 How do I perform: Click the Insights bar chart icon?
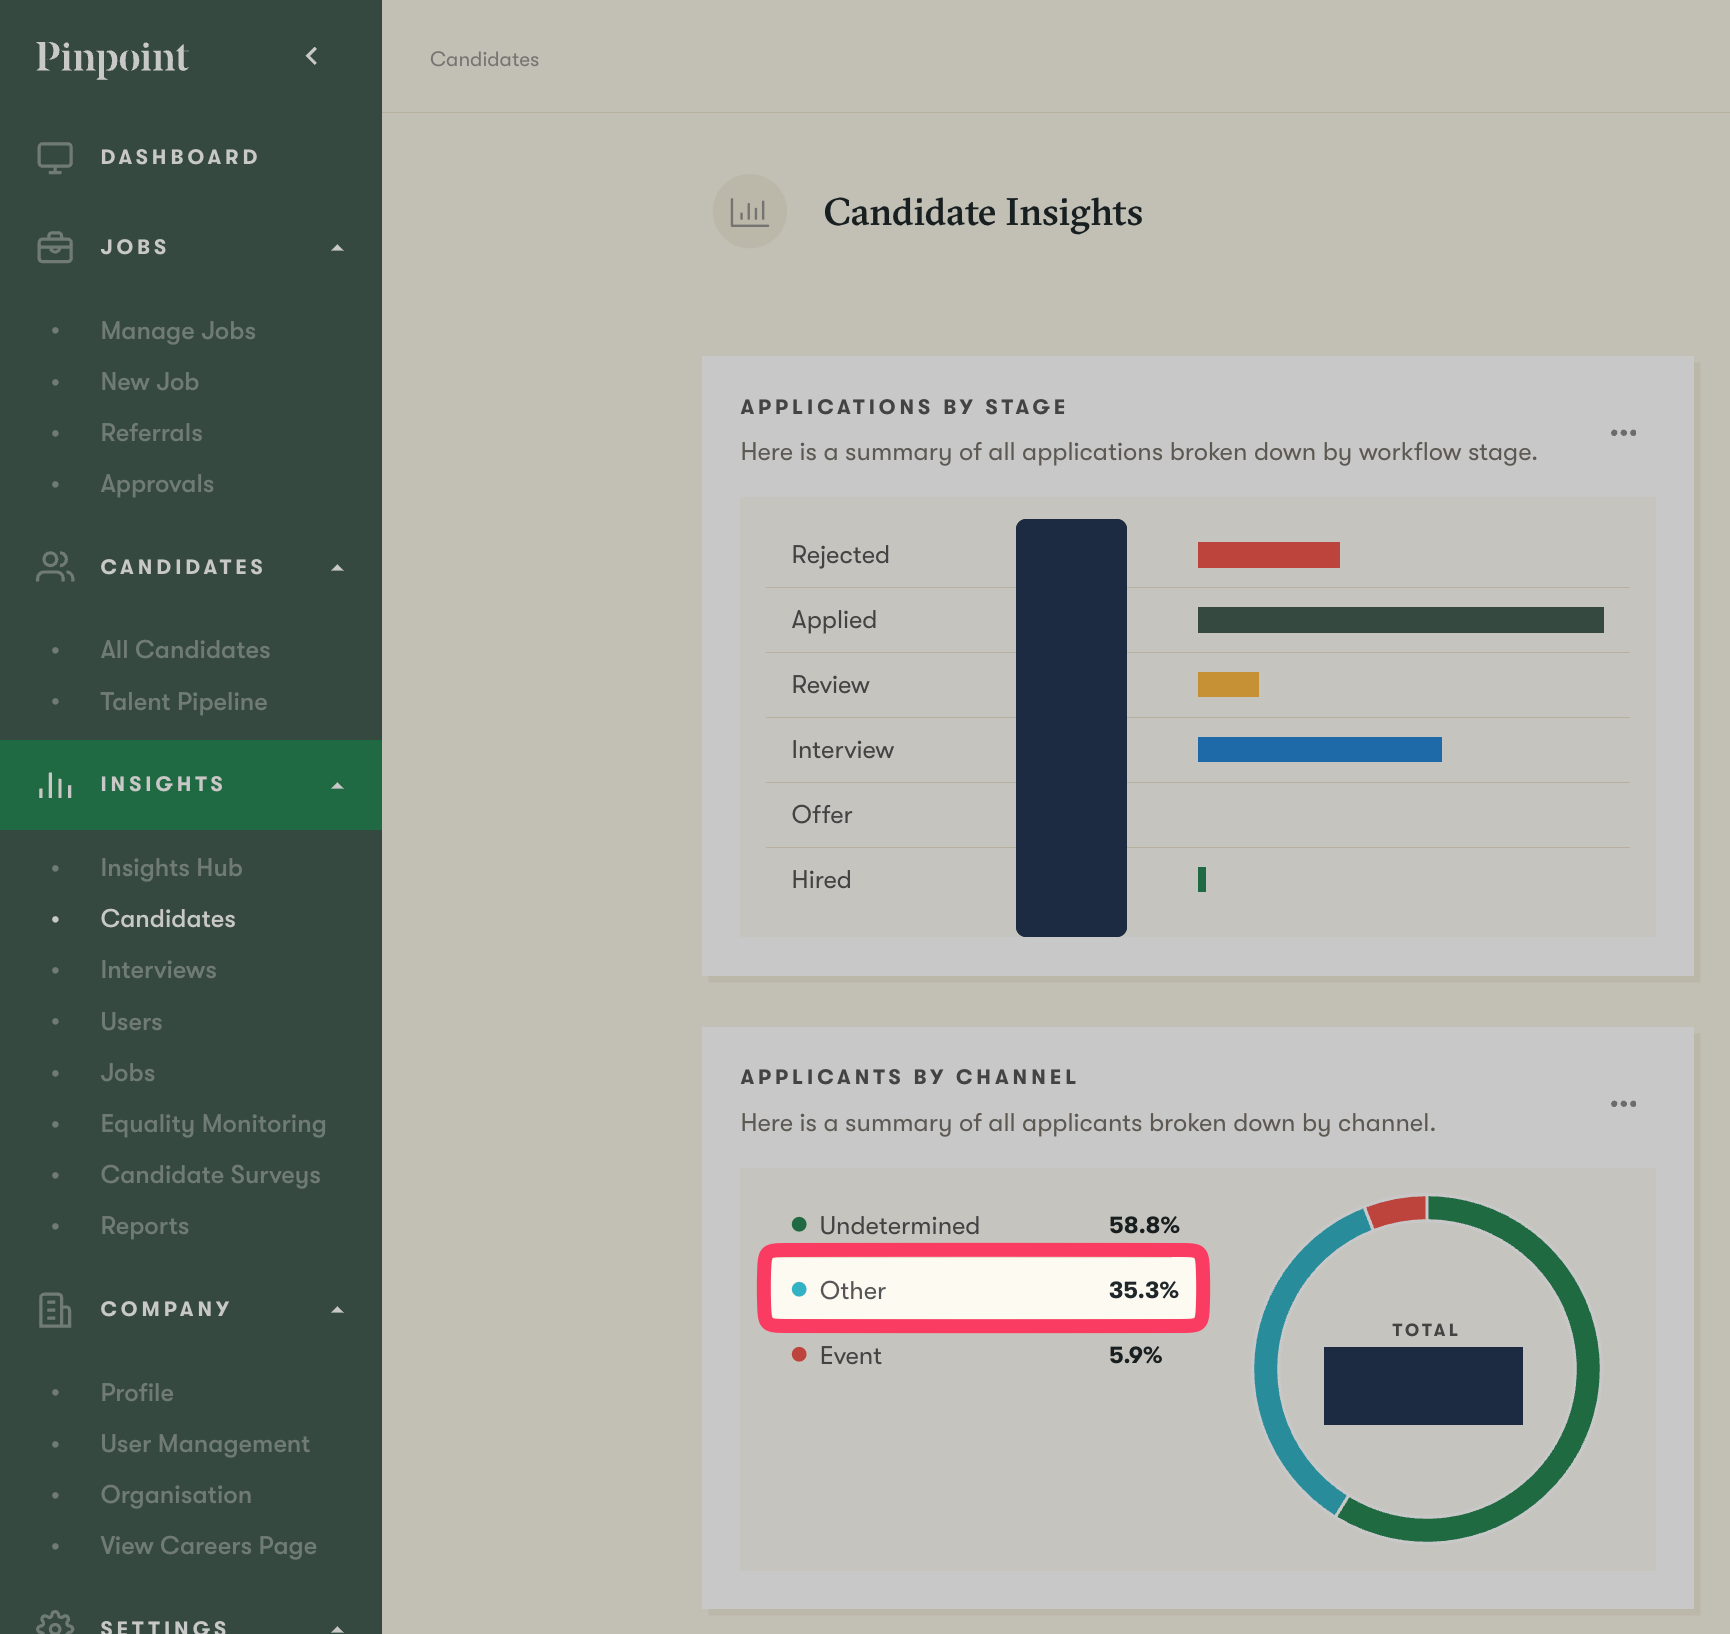(55, 785)
